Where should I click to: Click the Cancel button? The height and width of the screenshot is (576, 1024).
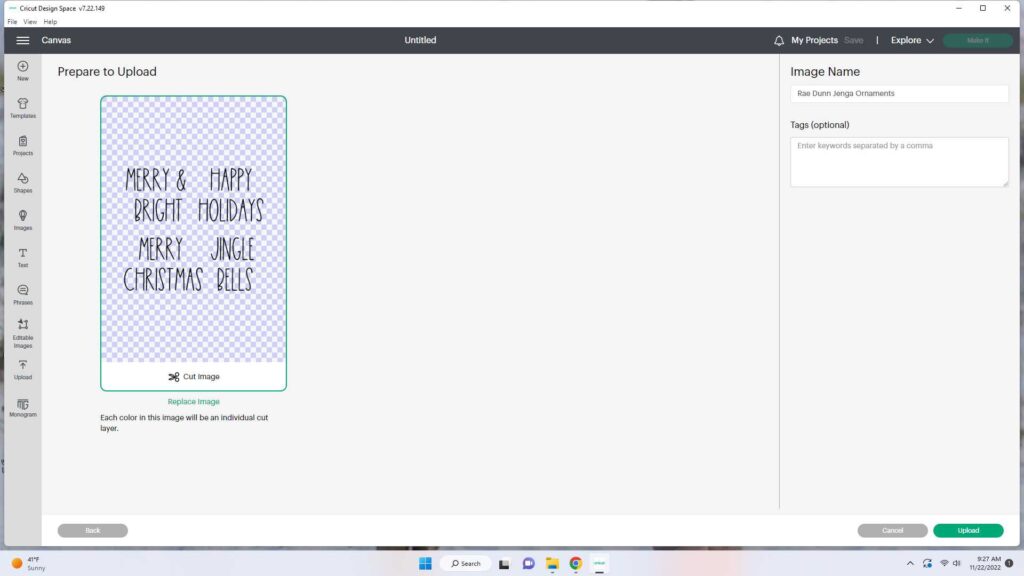click(892, 530)
